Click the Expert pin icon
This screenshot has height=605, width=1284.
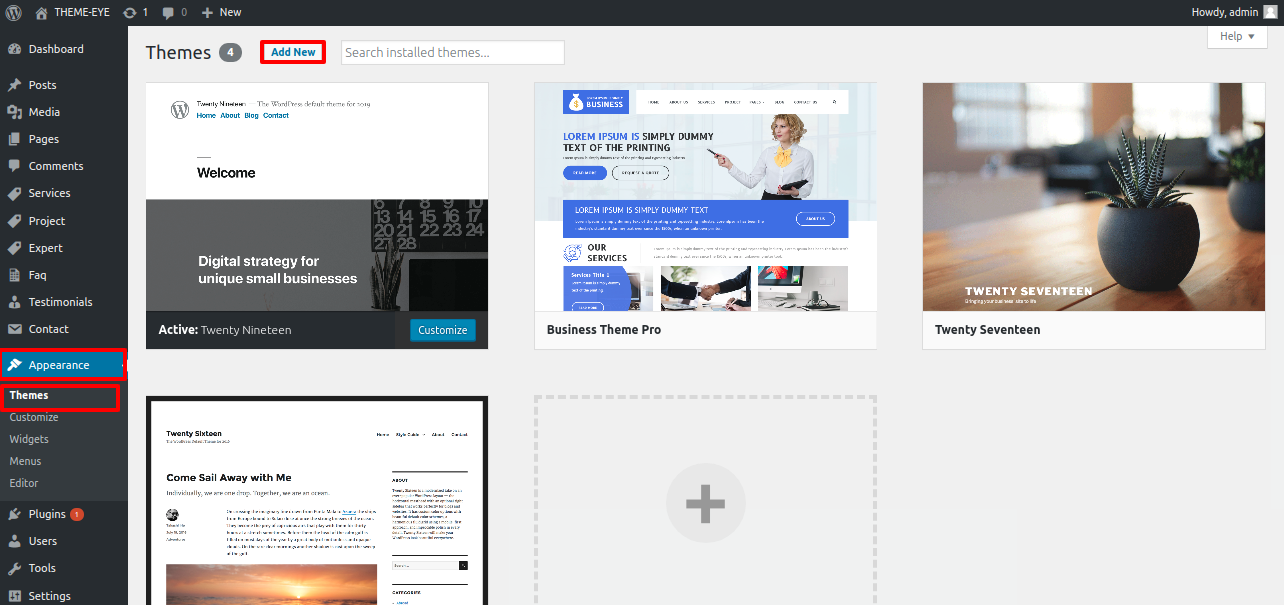[14, 248]
